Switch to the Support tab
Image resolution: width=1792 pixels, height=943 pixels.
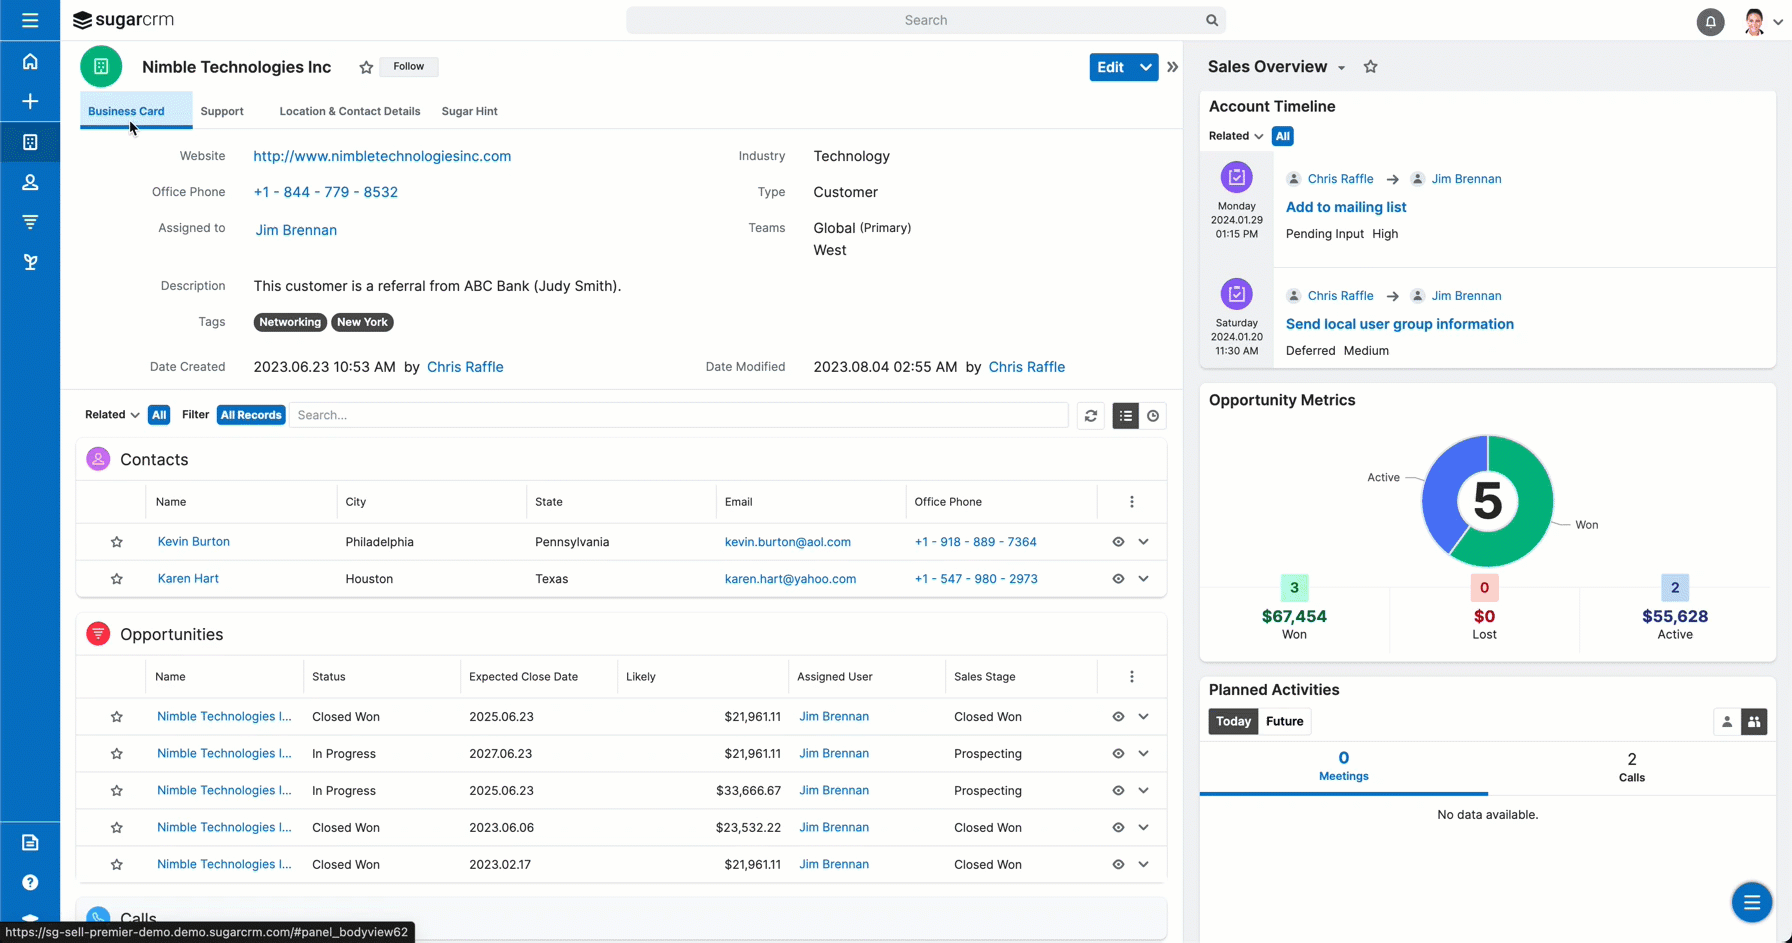(x=222, y=111)
